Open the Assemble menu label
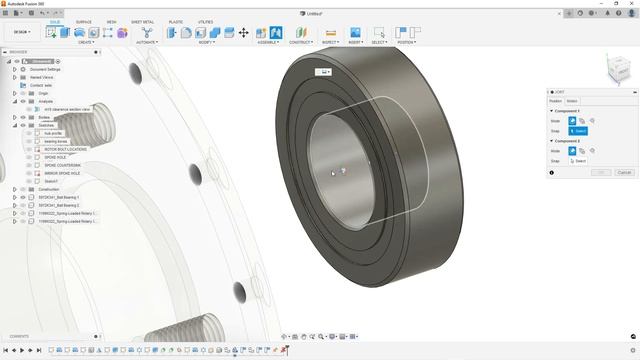The height and width of the screenshot is (360, 640). click(268, 42)
